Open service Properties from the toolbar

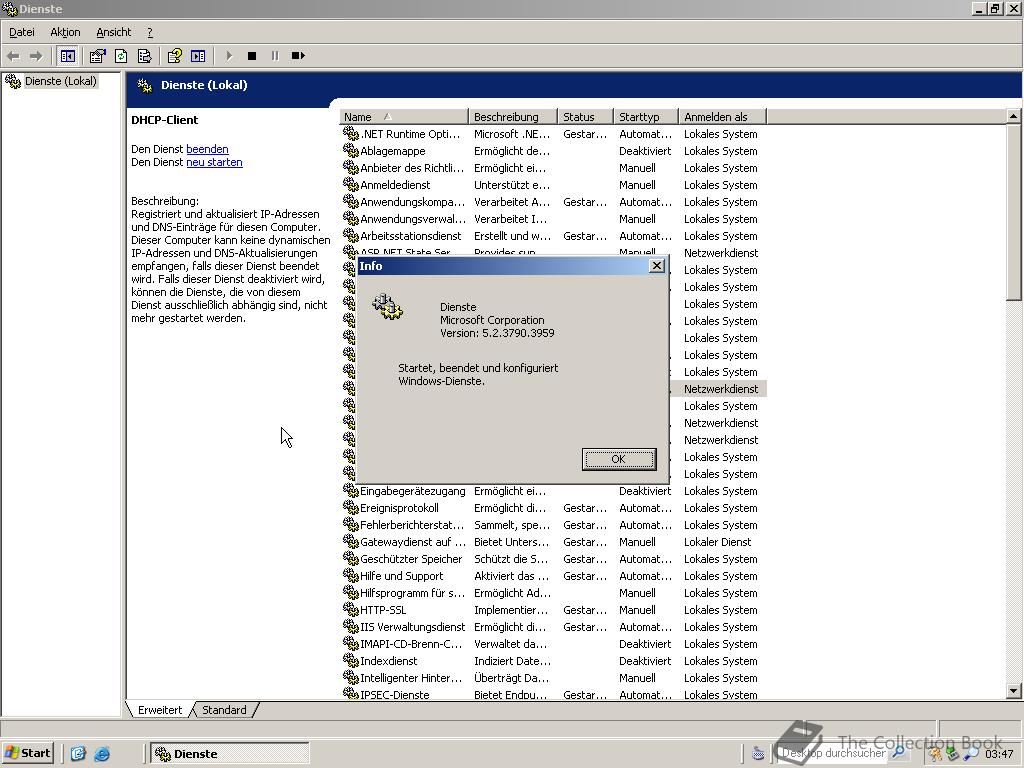[x=97, y=56]
